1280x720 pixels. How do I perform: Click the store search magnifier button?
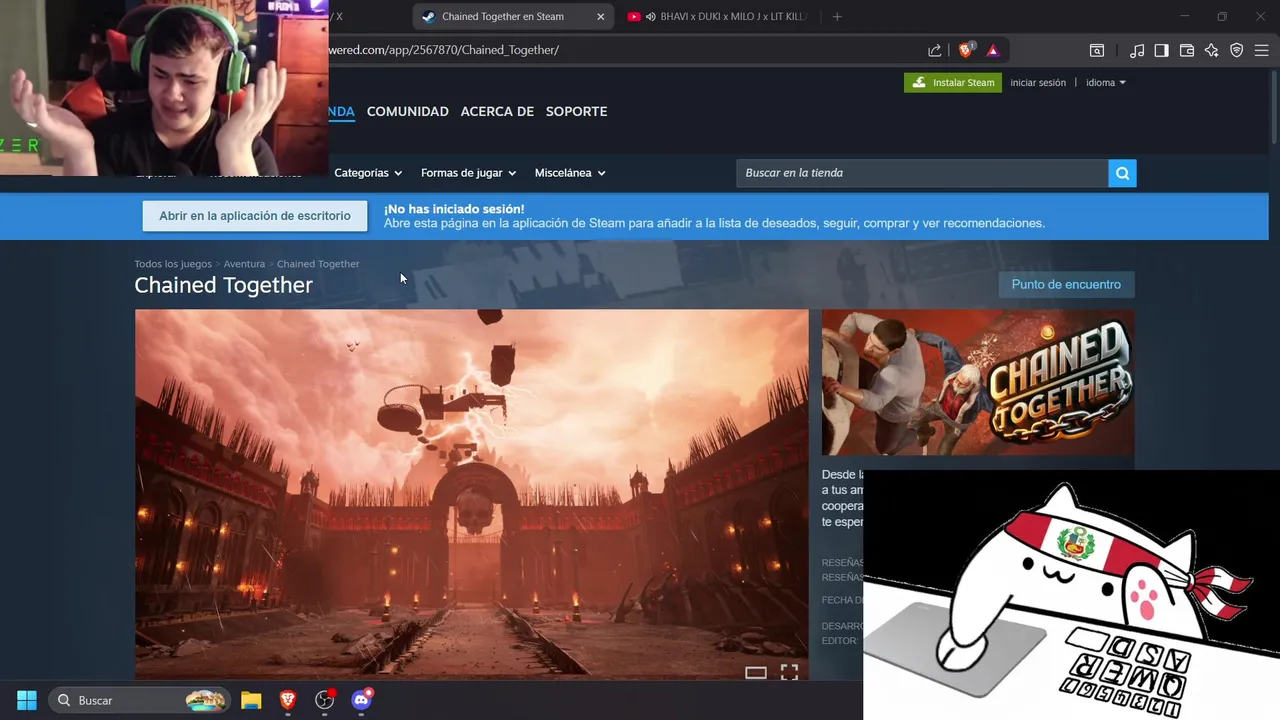pyautogui.click(x=1122, y=173)
